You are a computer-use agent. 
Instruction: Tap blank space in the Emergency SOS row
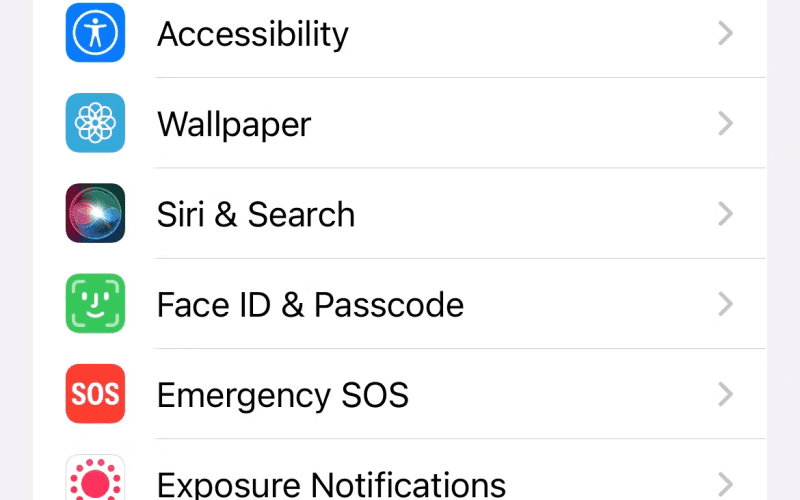(x=561, y=394)
